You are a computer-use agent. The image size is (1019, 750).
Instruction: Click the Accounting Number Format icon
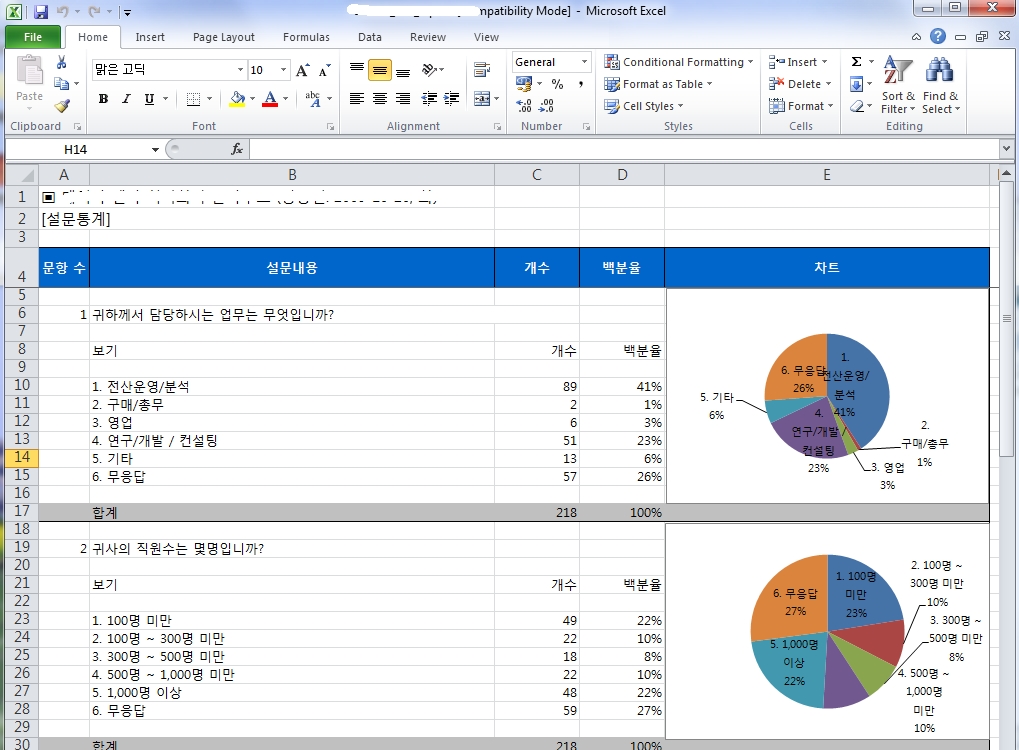pos(524,84)
